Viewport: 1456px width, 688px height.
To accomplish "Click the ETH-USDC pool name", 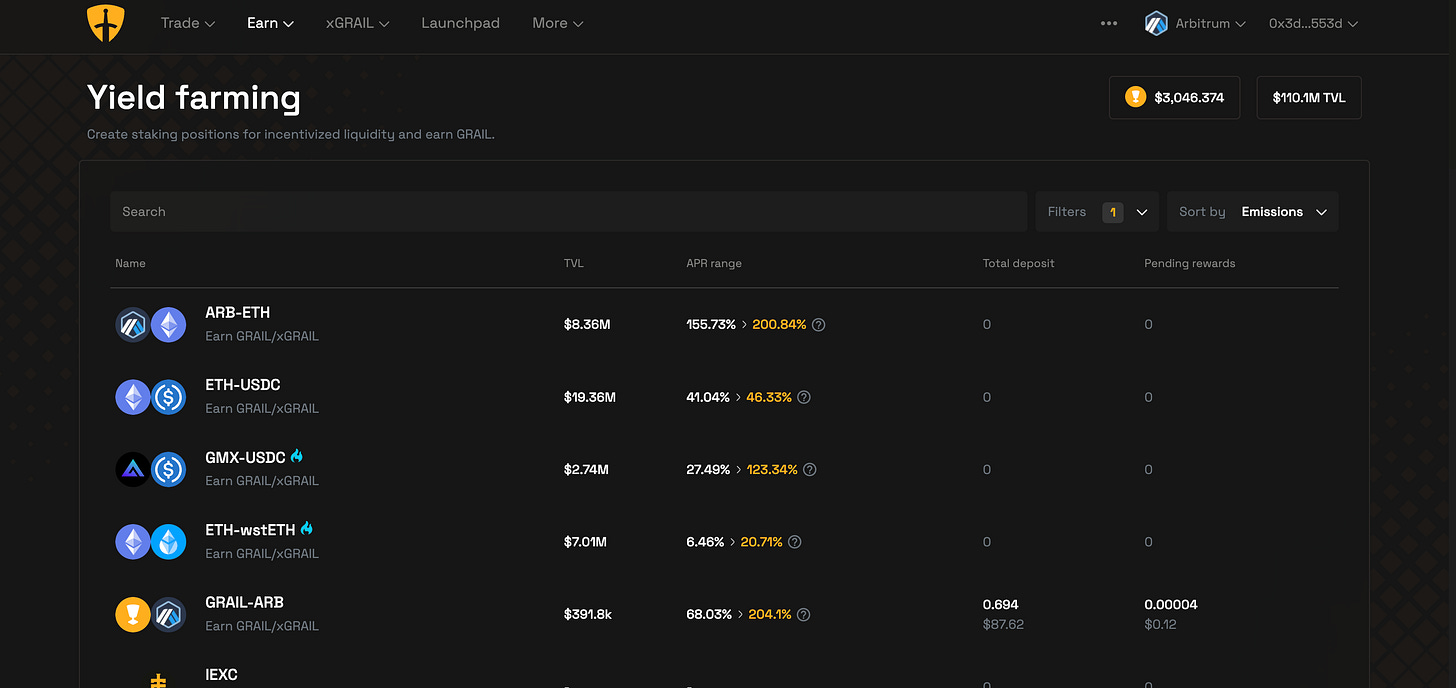I will click(x=243, y=385).
